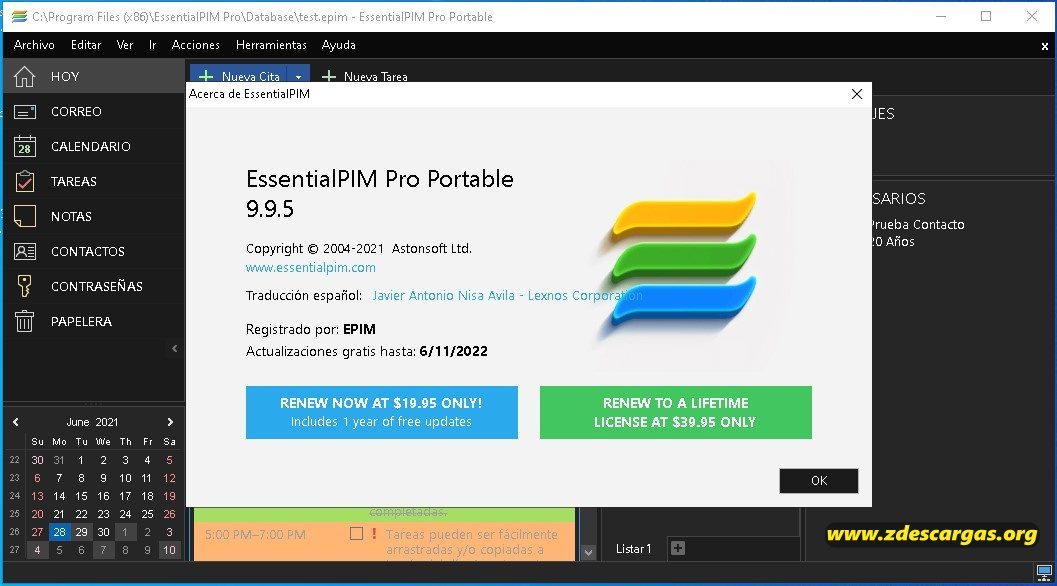Click Renew to a Lifetime License button
Screen dimensions: 1057x586
[675, 412]
